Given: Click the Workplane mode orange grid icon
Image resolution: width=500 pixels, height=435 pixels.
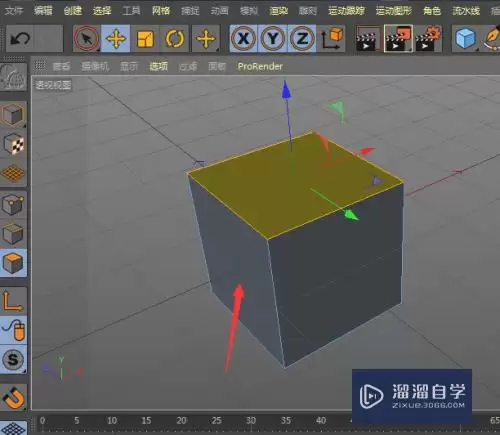Looking at the screenshot, I should 13,173.
